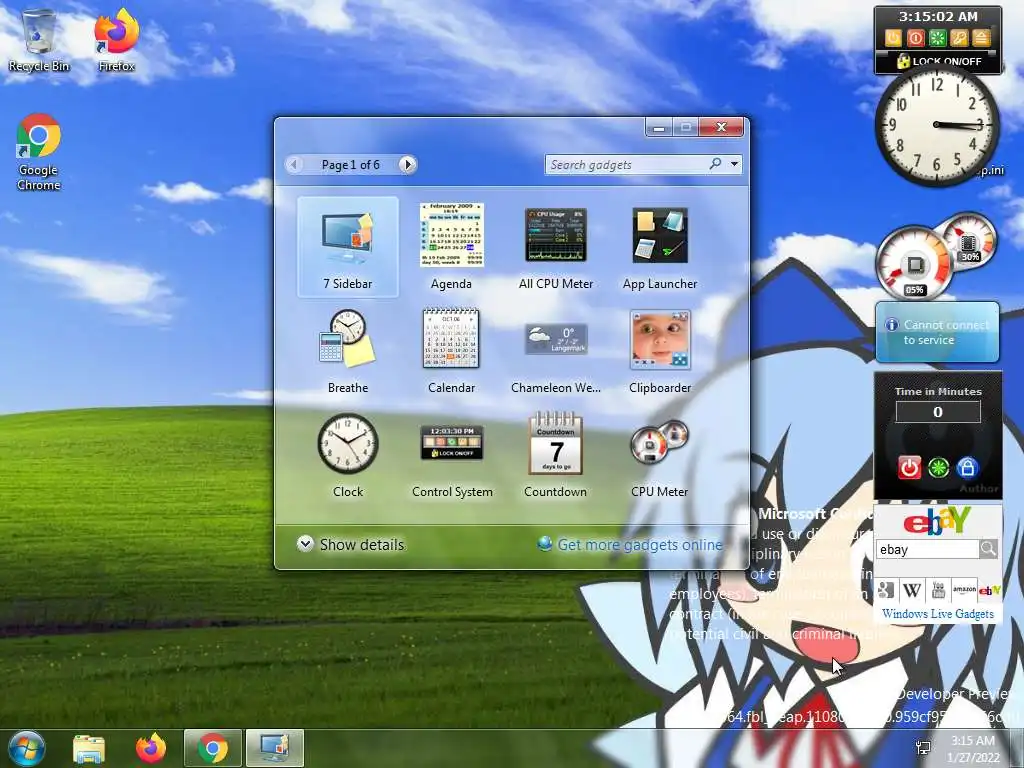Image resolution: width=1024 pixels, height=768 pixels.
Task: Expand Show details chevron
Action: (305, 544)
